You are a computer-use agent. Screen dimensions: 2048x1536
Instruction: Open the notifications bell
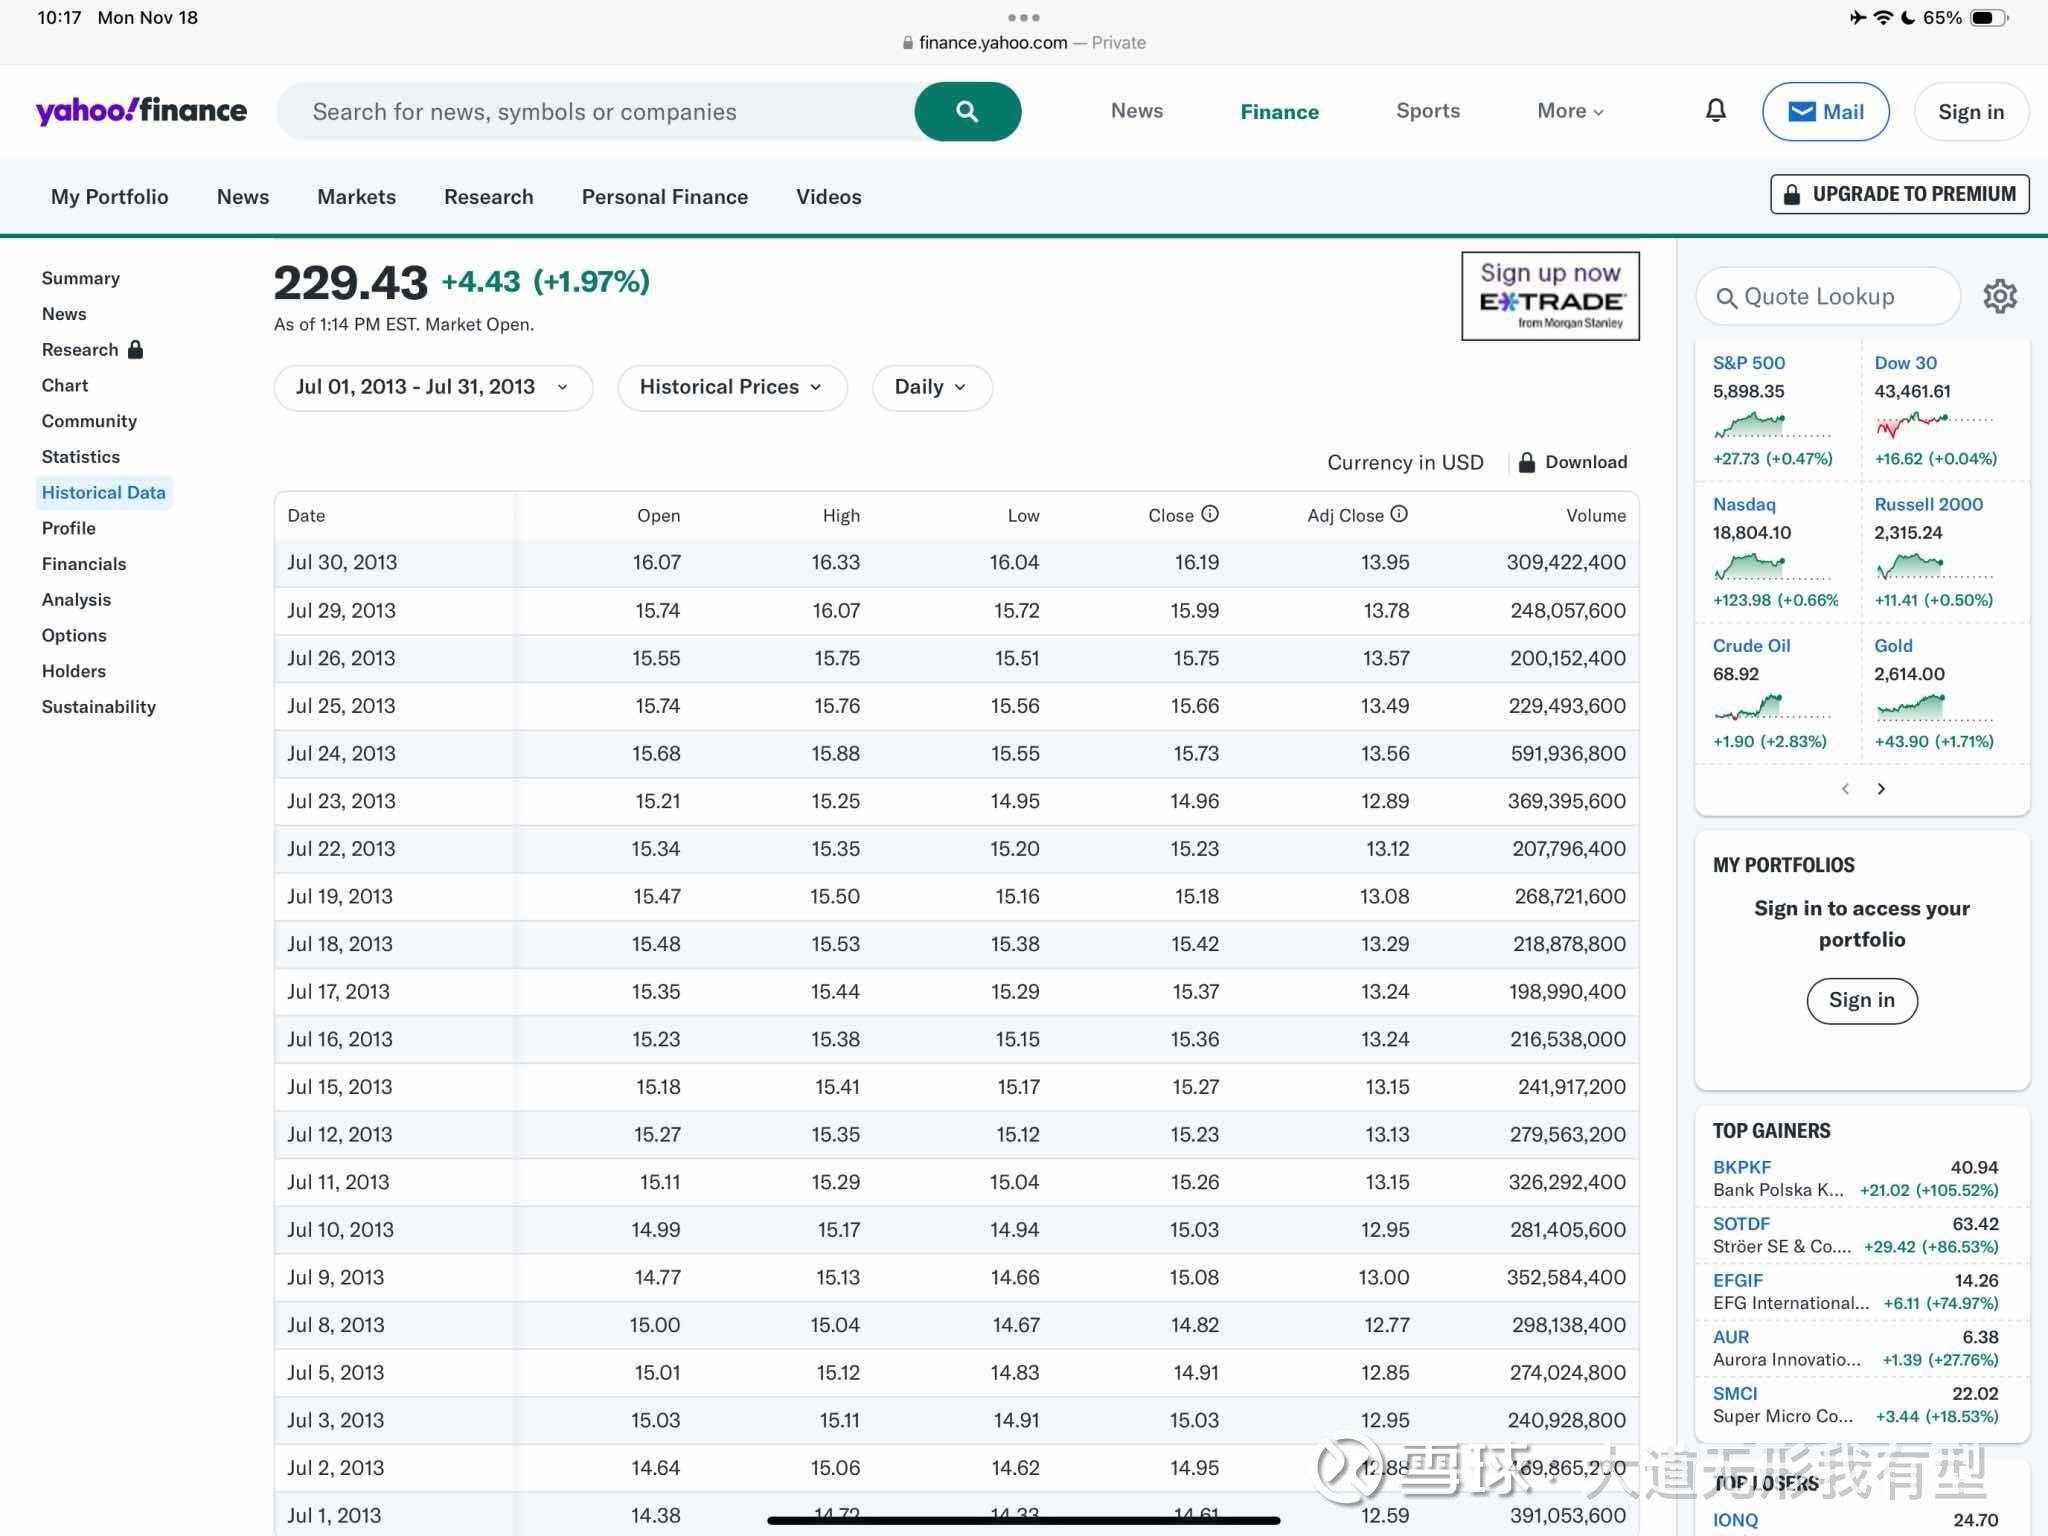pyautogui.click(x=1715, y=111)
